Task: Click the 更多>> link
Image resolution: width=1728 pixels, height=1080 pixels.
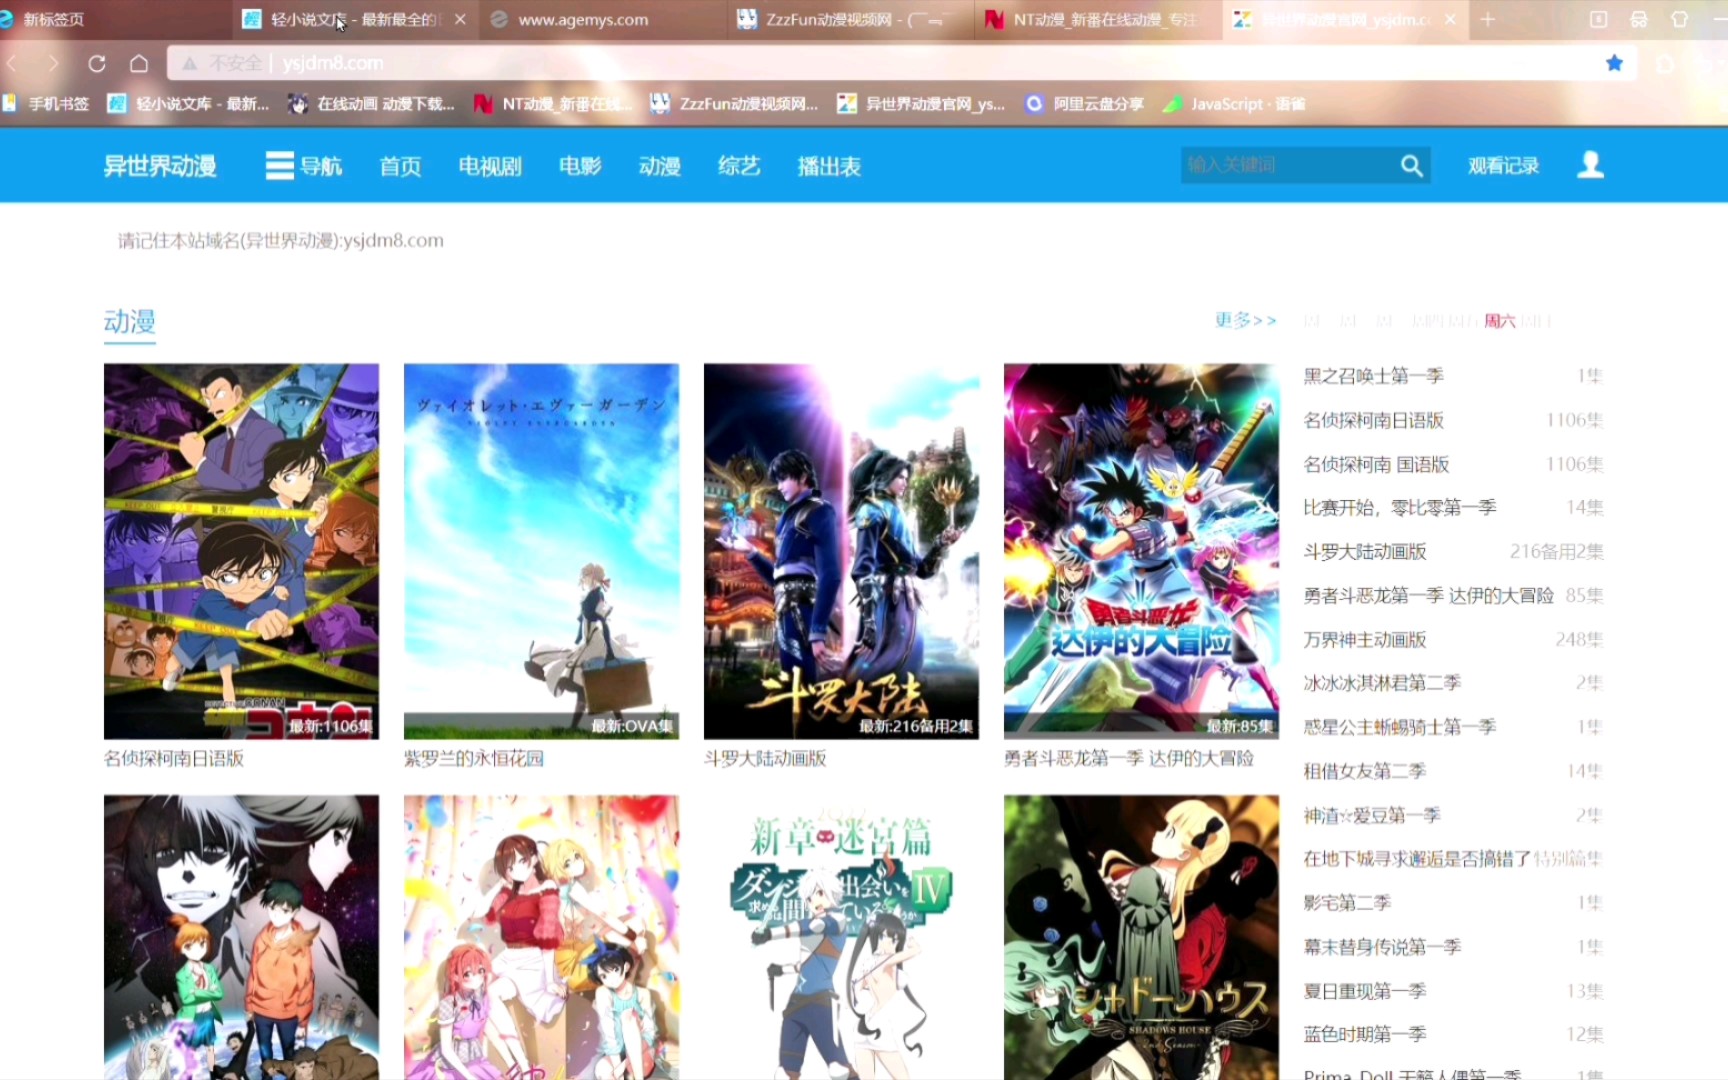Action: coord(1245,320)
